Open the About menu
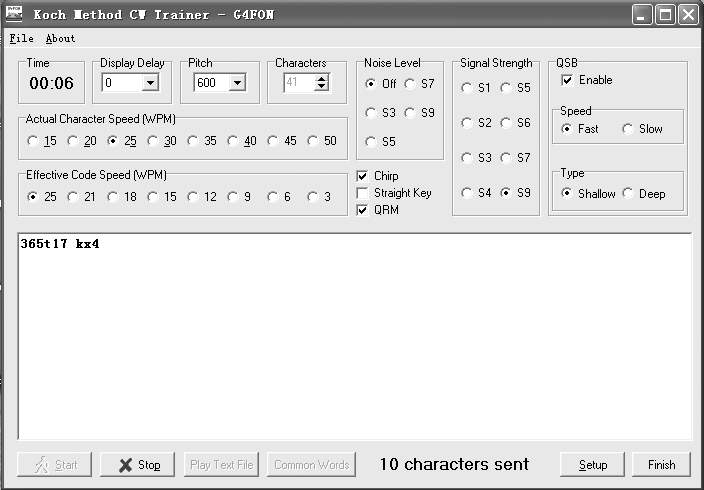 coord(60,39)
